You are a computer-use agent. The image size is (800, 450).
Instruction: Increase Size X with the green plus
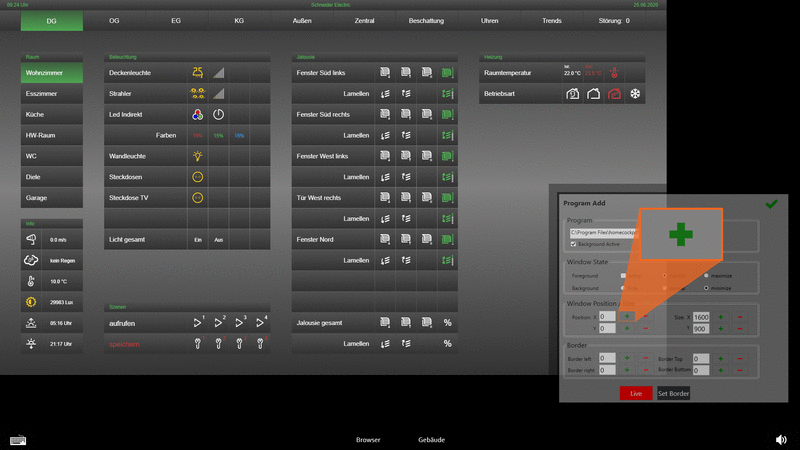point(721,316)
